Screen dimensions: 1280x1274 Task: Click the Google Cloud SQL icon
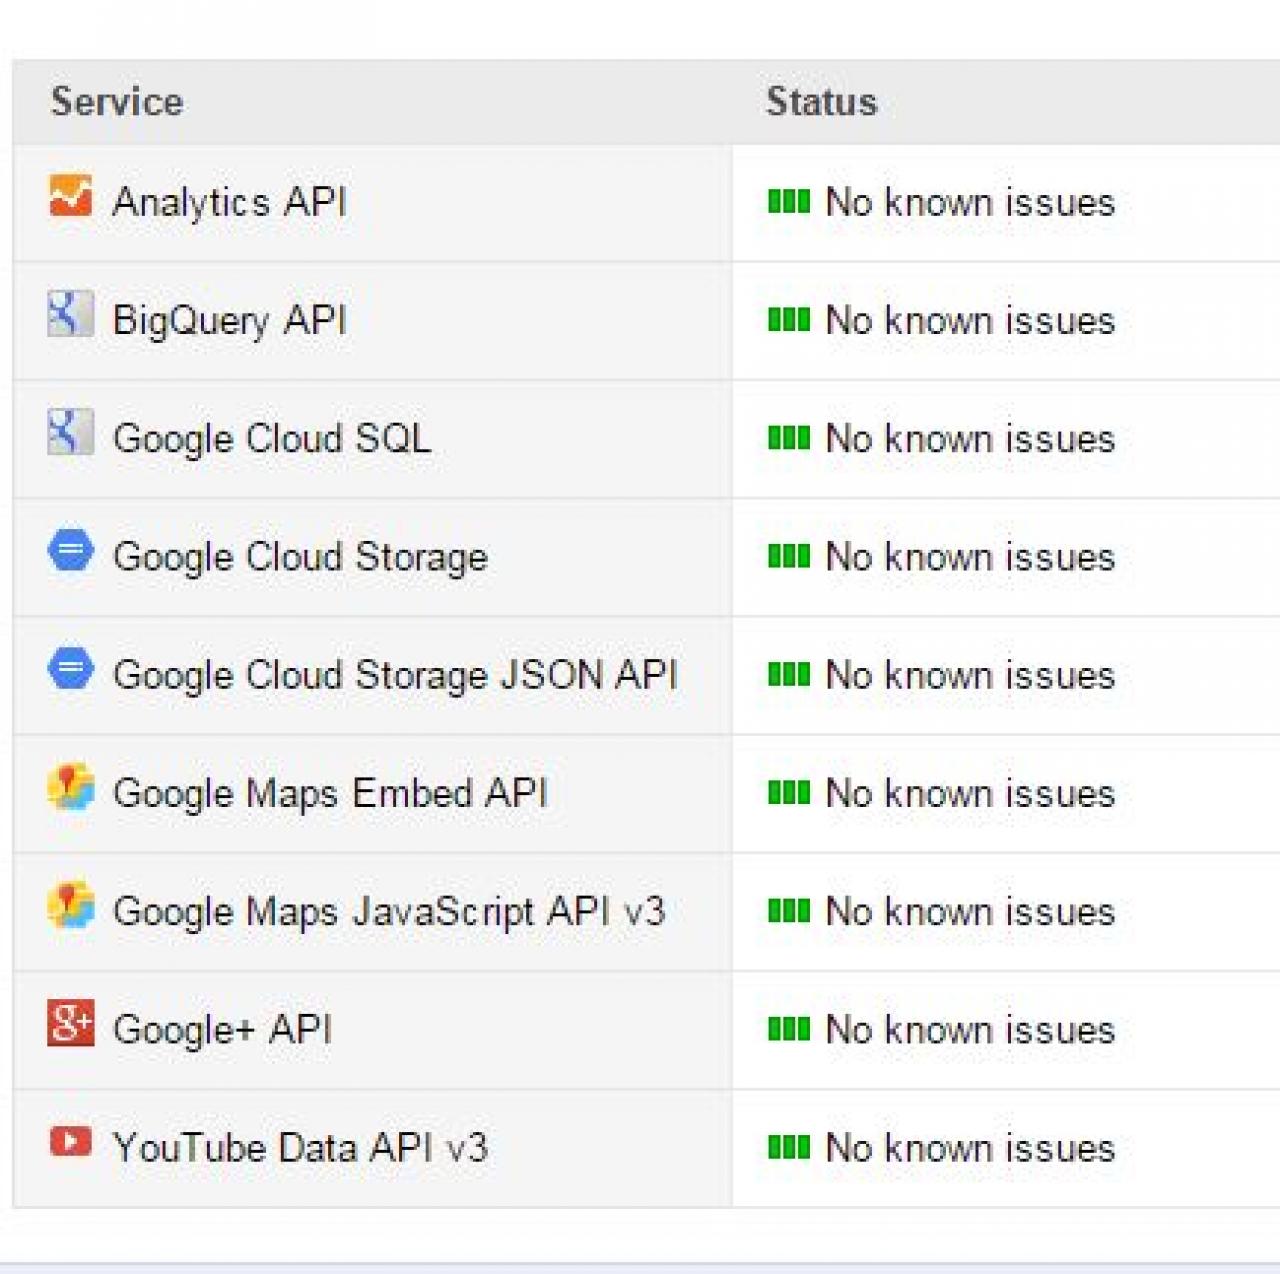tap(70, 433)
